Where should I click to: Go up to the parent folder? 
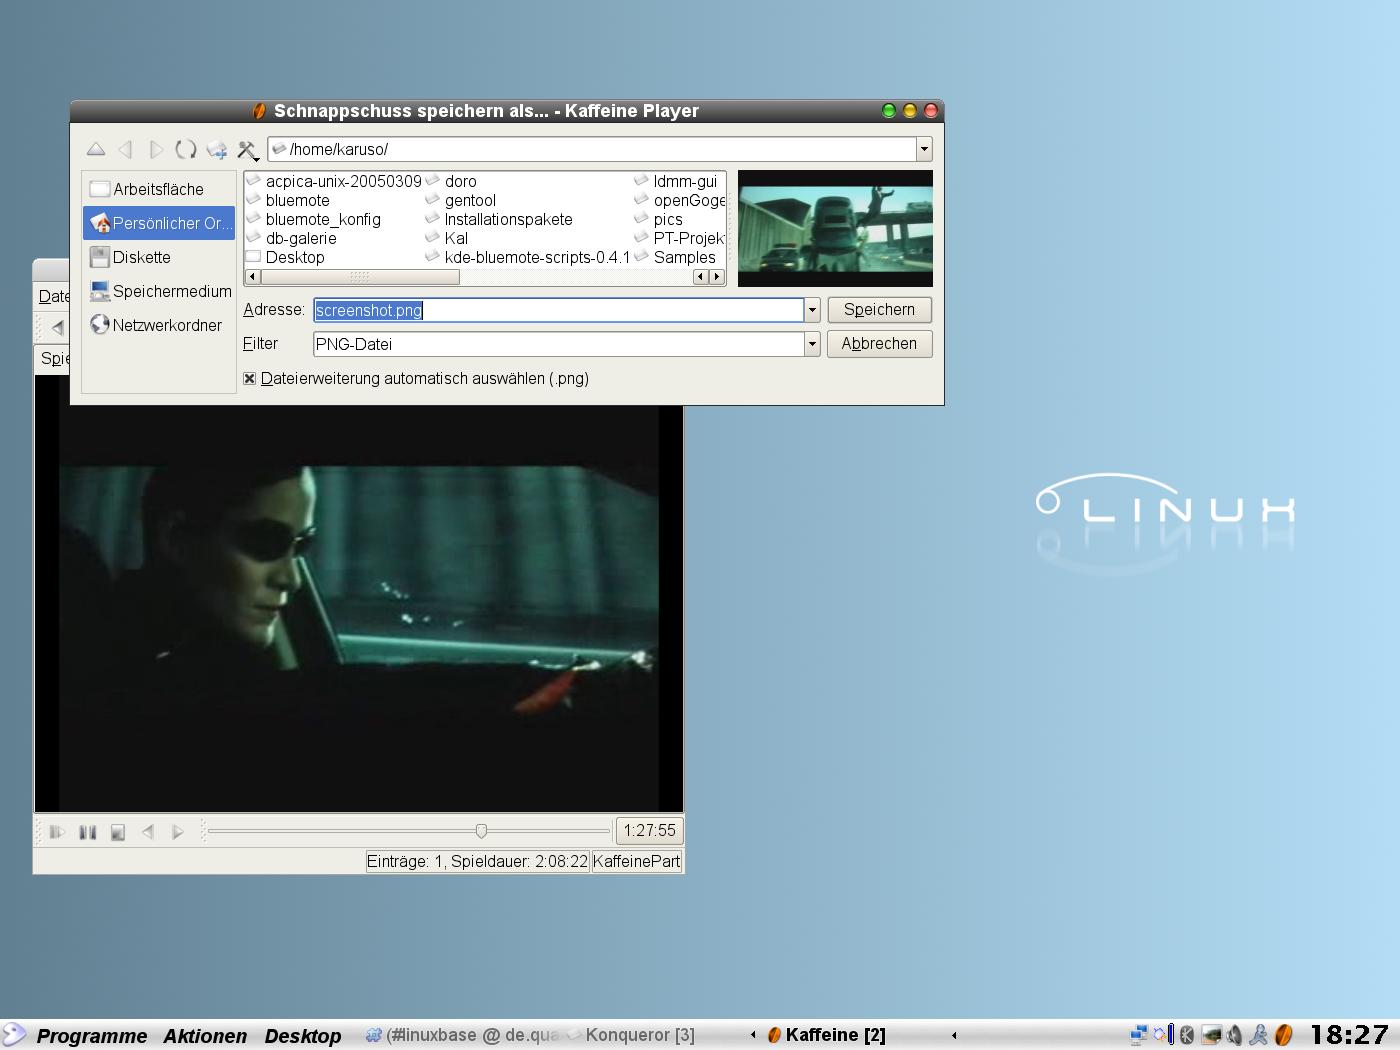click(96, 149)
